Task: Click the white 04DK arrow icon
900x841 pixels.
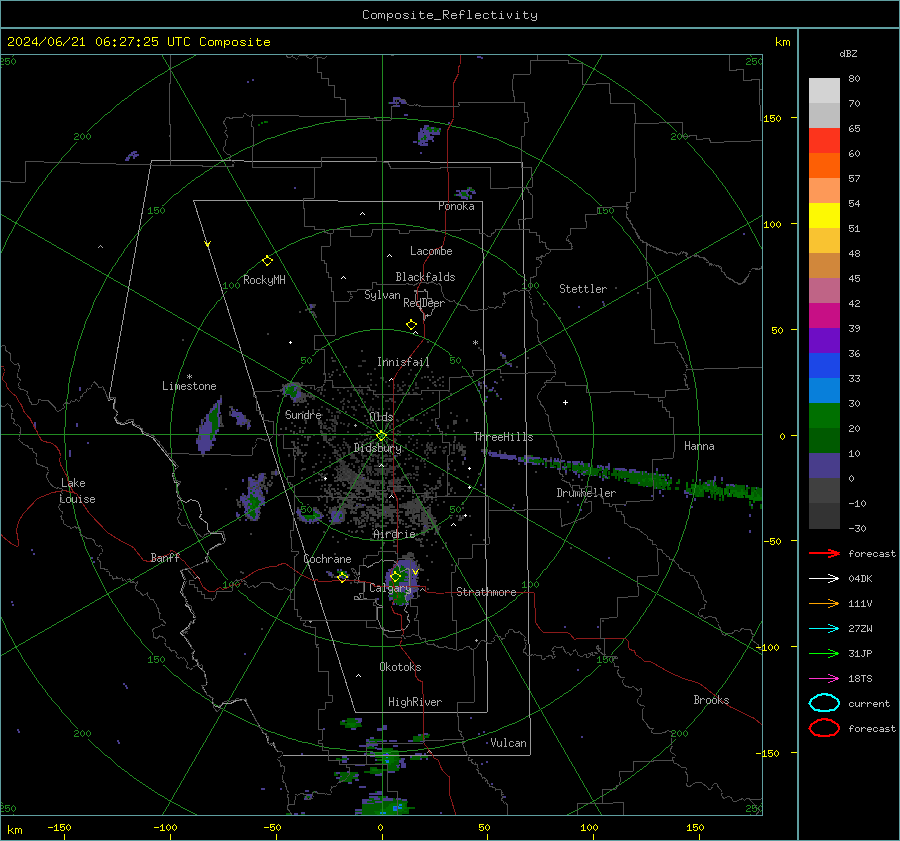Action: [824, 579]
